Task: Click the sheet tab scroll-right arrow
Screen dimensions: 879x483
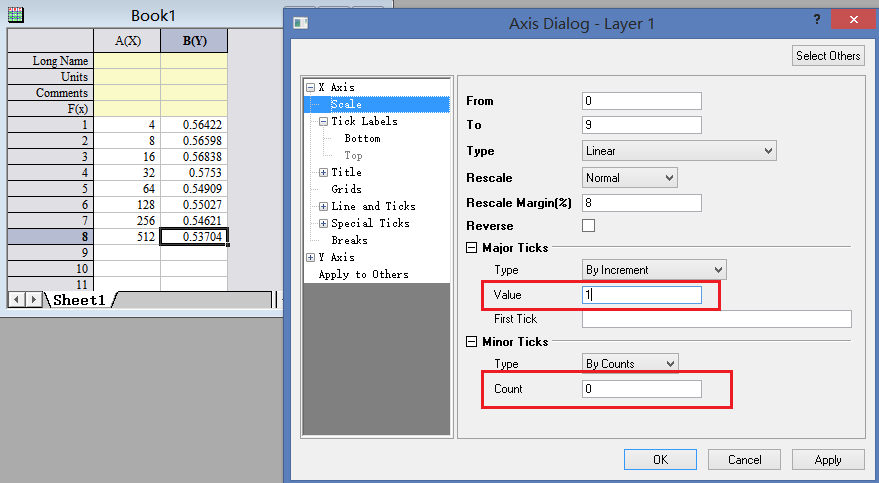Action: click(x=34, y=300)
